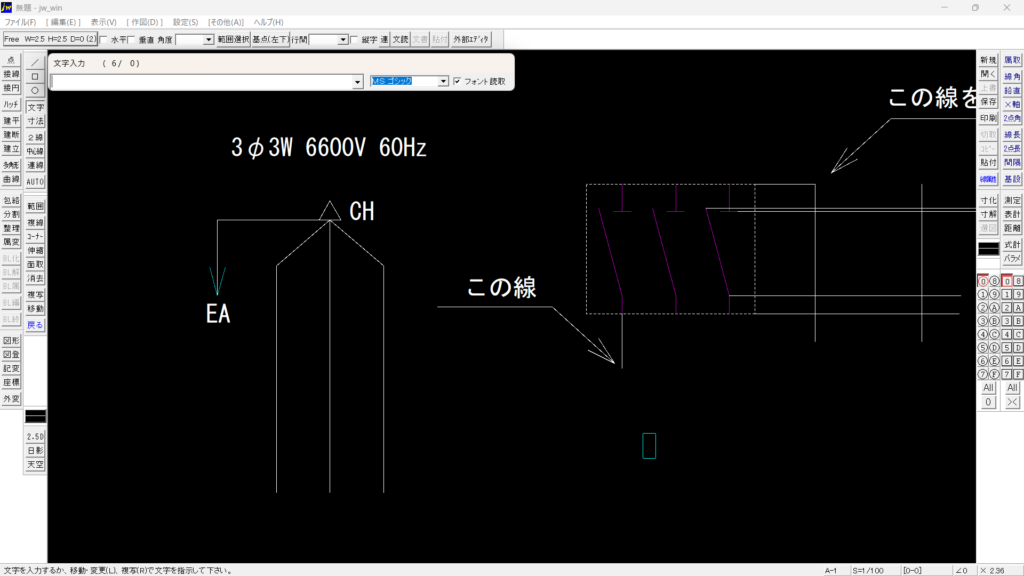
Task: Toggle the 垂直 vertical checkbox
Action: point(132,40)
